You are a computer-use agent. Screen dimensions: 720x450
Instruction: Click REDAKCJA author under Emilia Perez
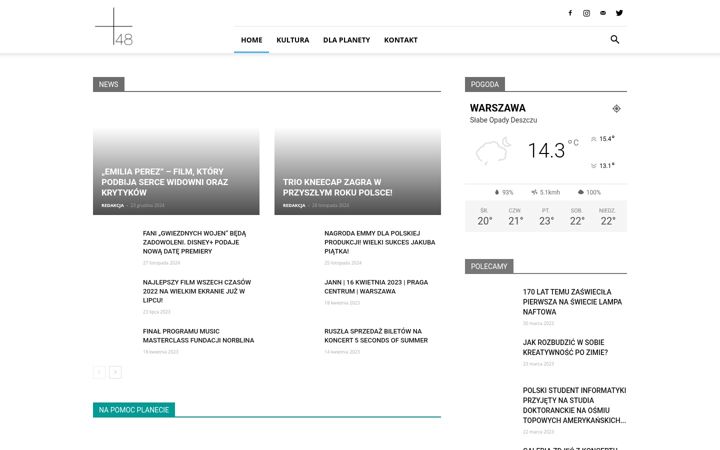coord(112,205)
